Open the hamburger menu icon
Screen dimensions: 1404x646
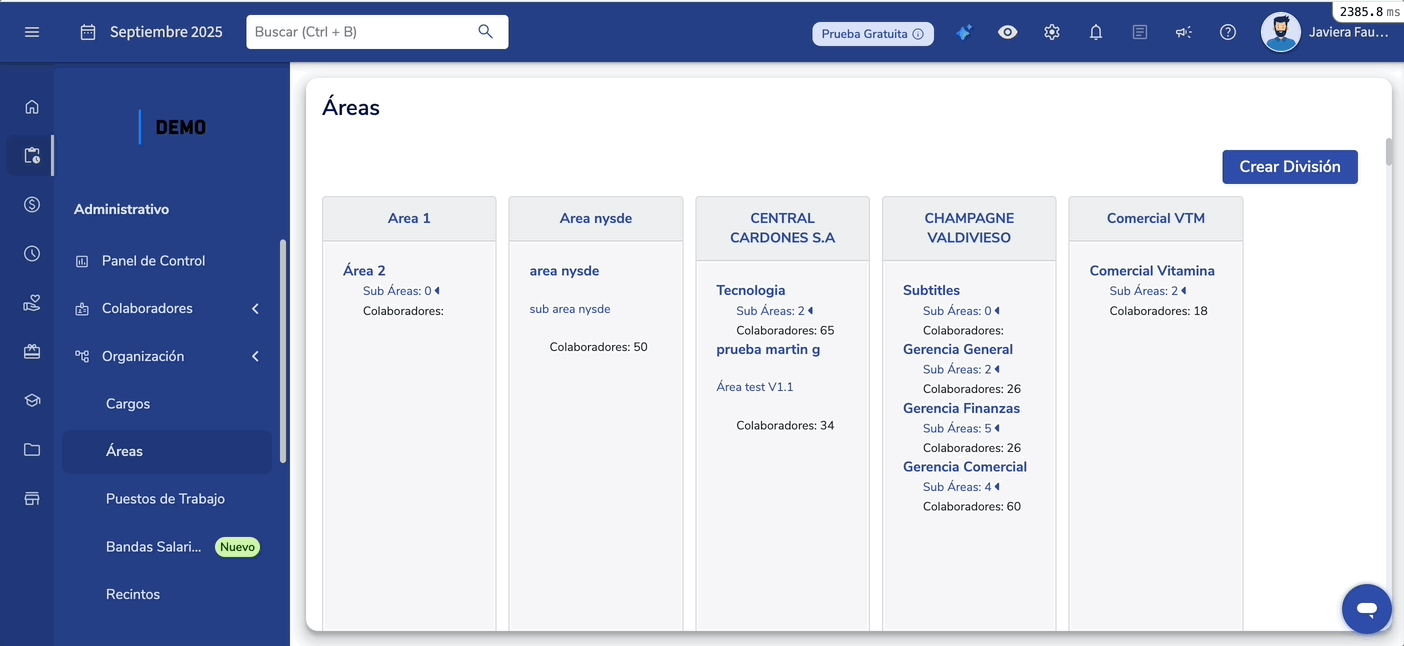[x=32, y=32]
